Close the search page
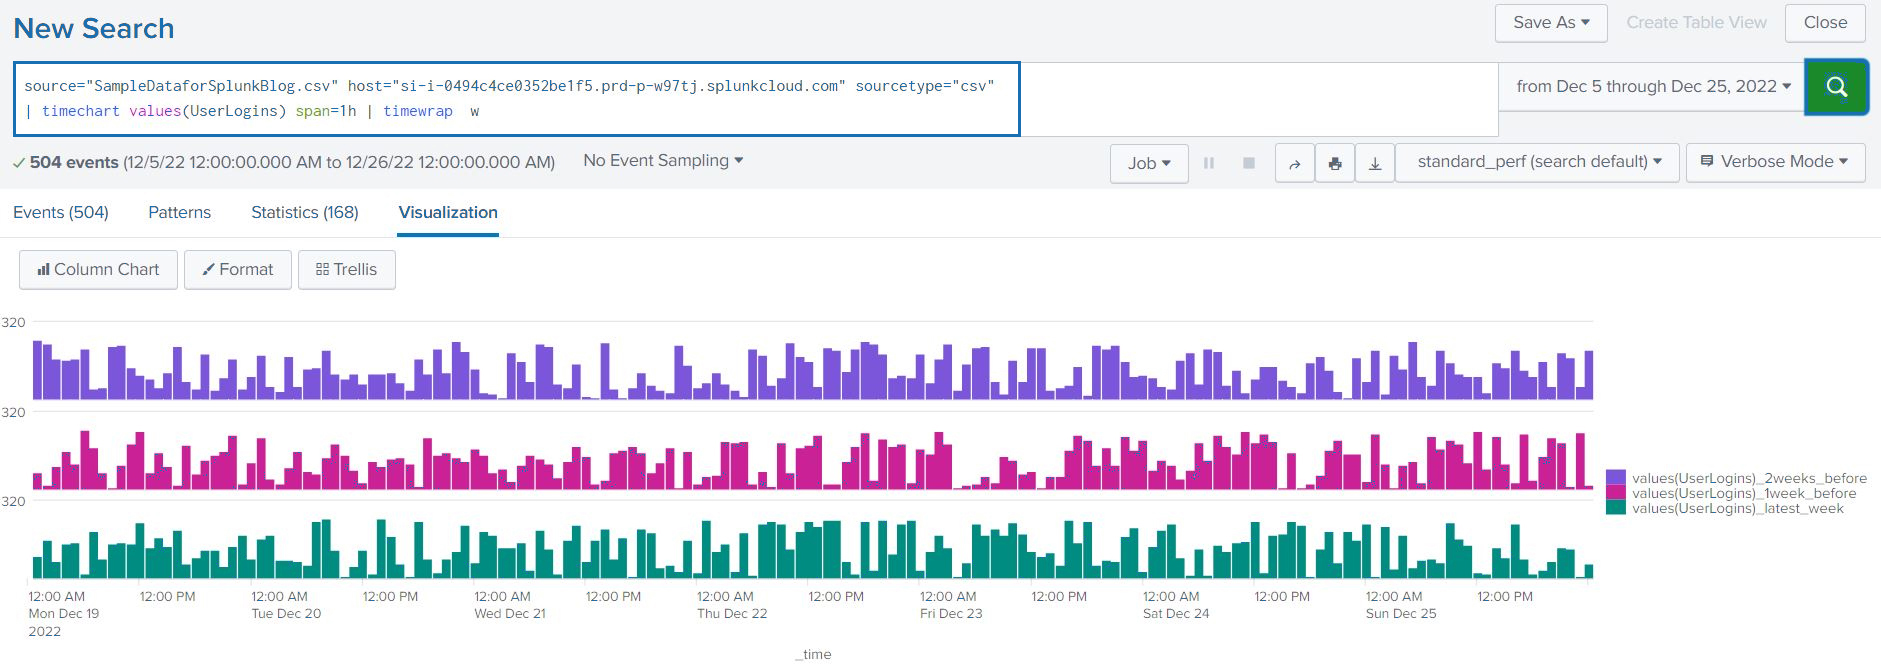This screenshot has width=1881, height=666. pos(1825,23)
